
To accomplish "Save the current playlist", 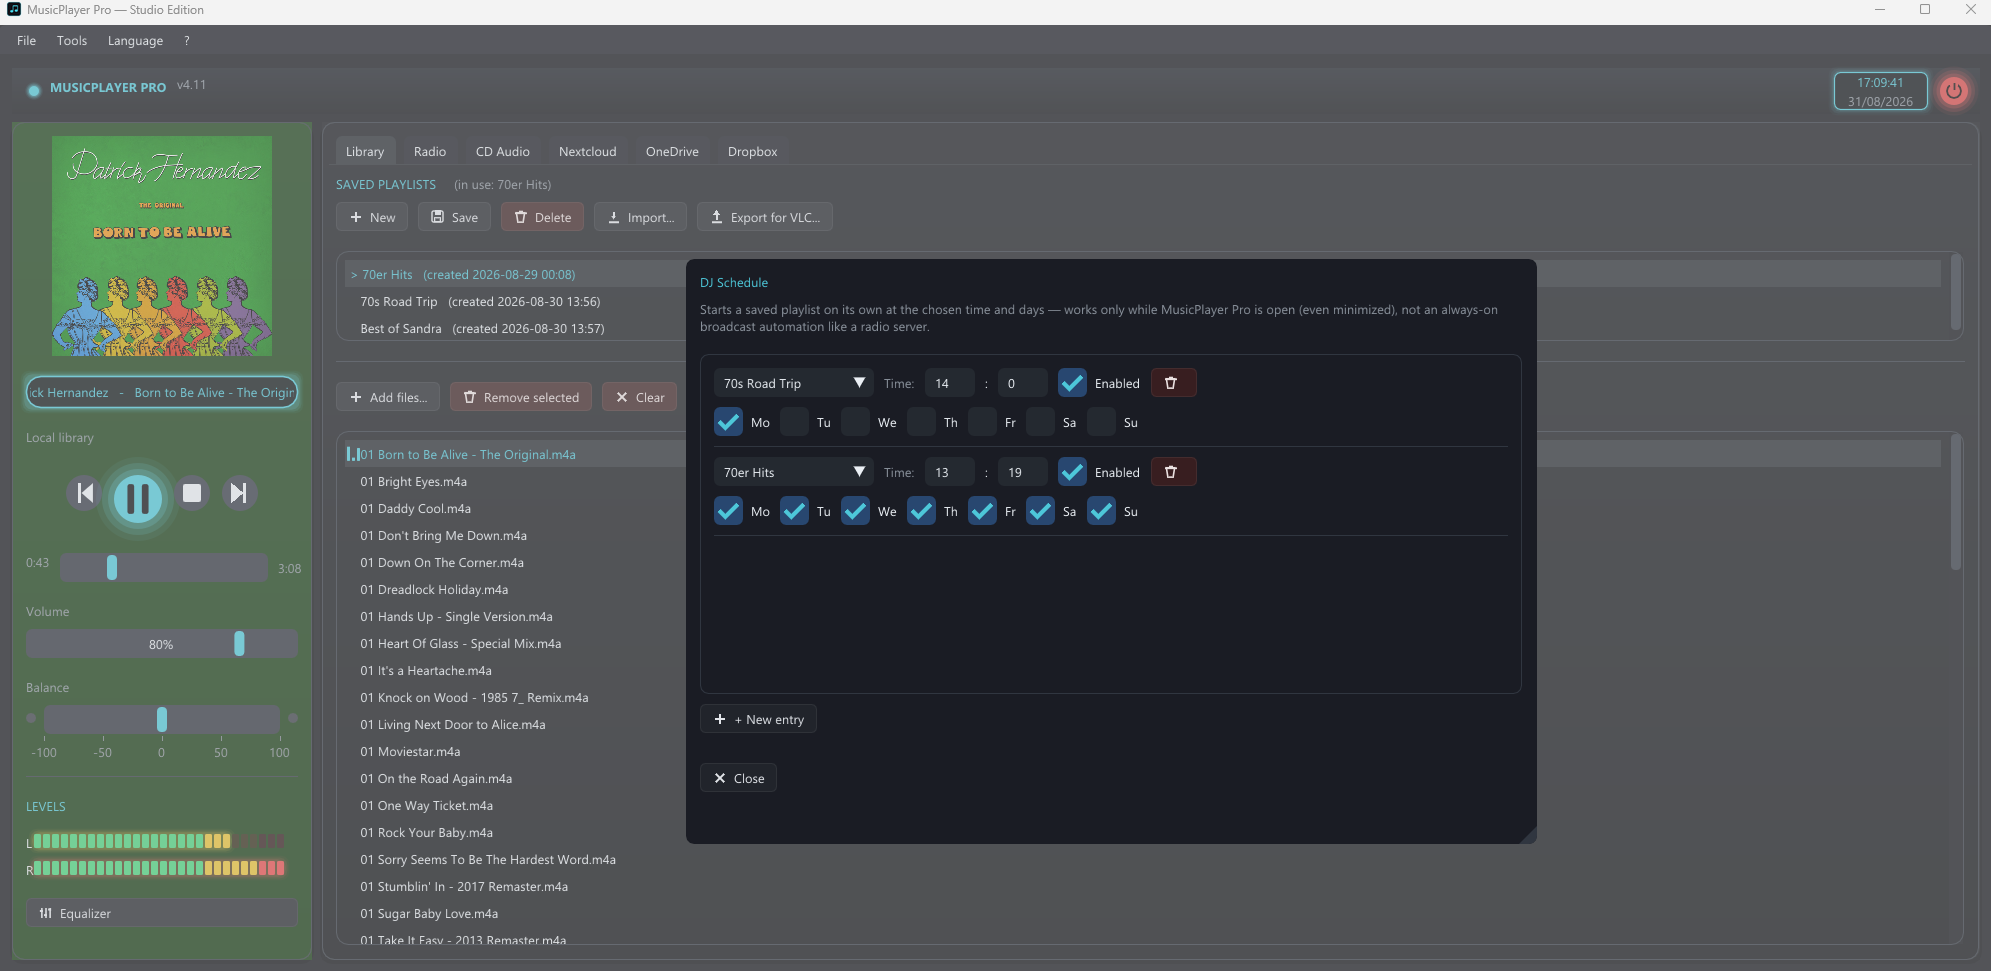I will (x=454, y=217).
